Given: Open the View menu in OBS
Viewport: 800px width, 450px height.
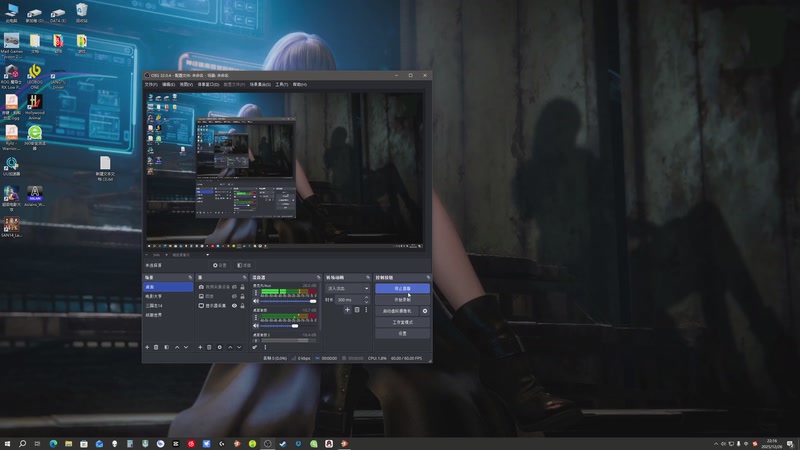Looking at the screenshot, I should pyautogui.click(x=186, y=84).
